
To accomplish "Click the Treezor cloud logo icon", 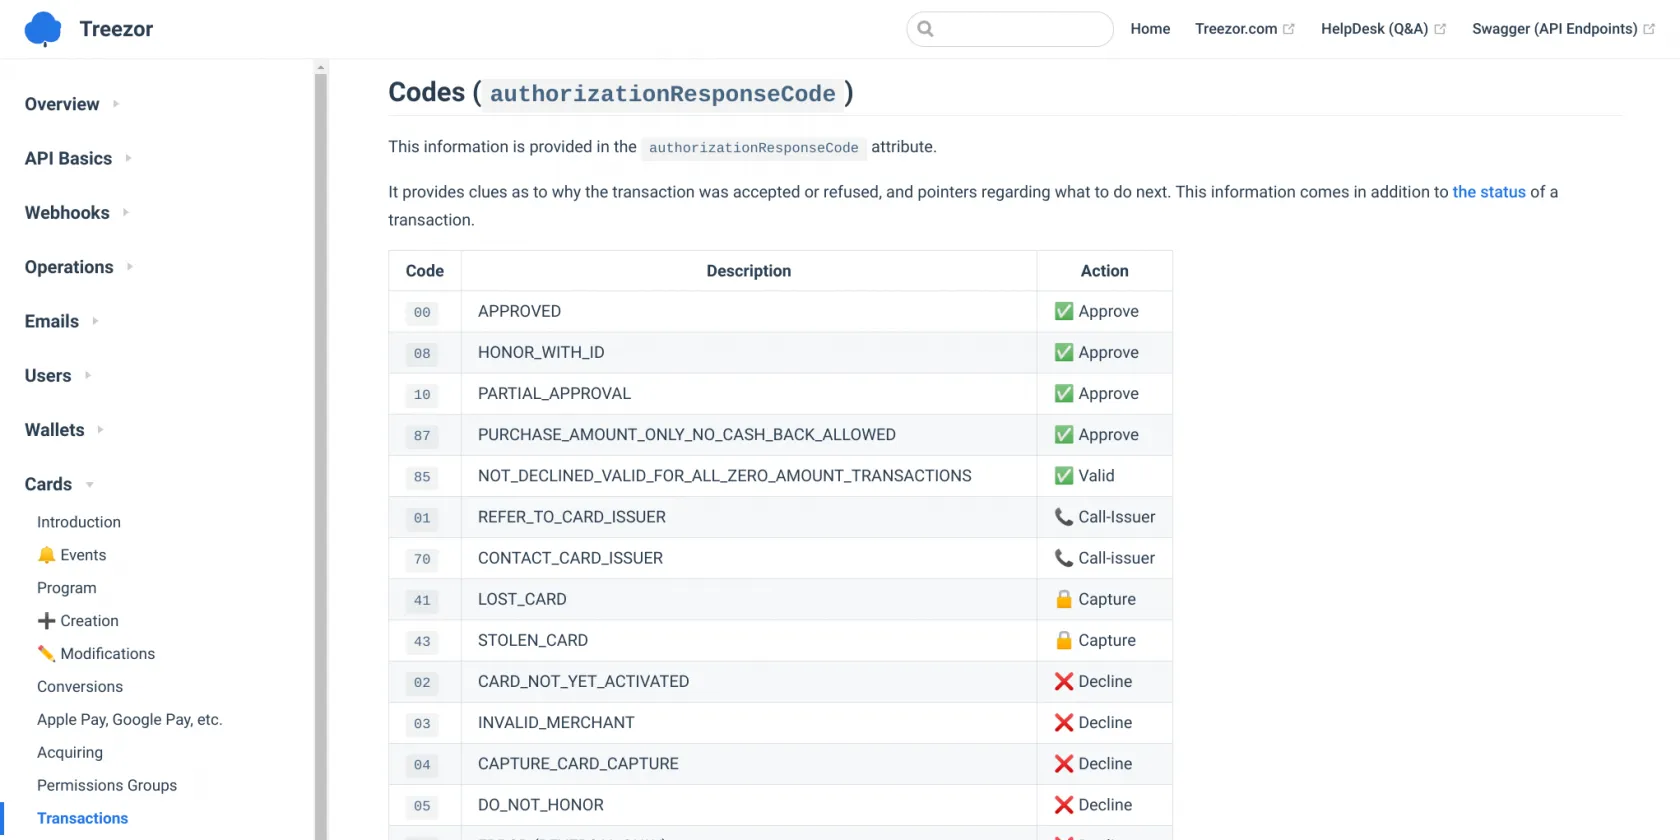I will (43, 29).
